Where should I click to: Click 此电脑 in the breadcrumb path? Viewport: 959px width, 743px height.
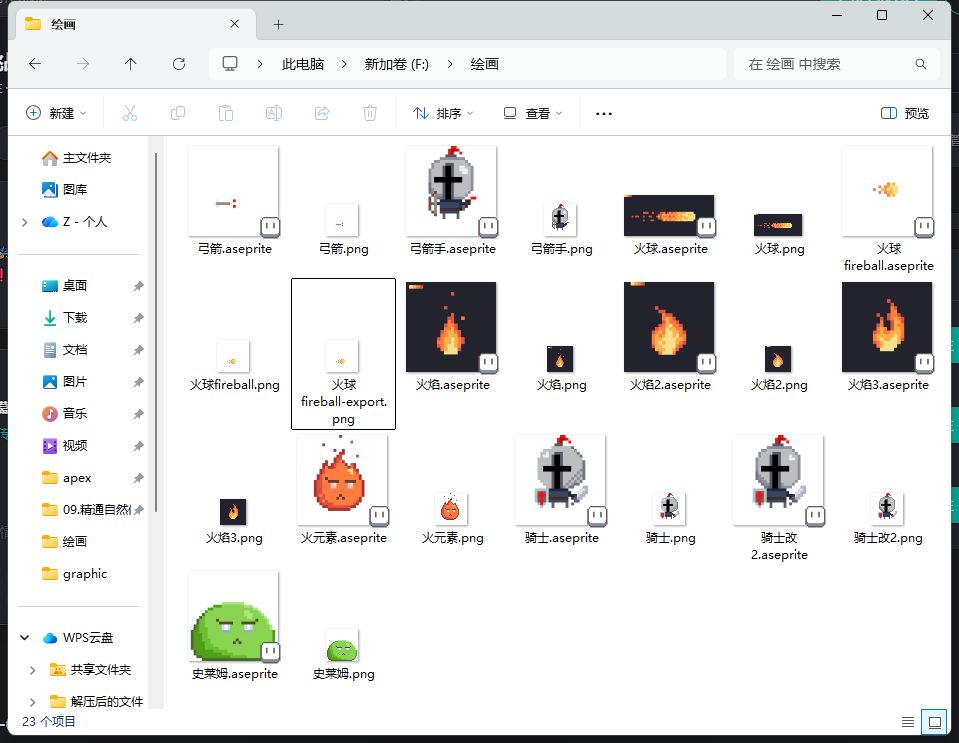point(303,64)
